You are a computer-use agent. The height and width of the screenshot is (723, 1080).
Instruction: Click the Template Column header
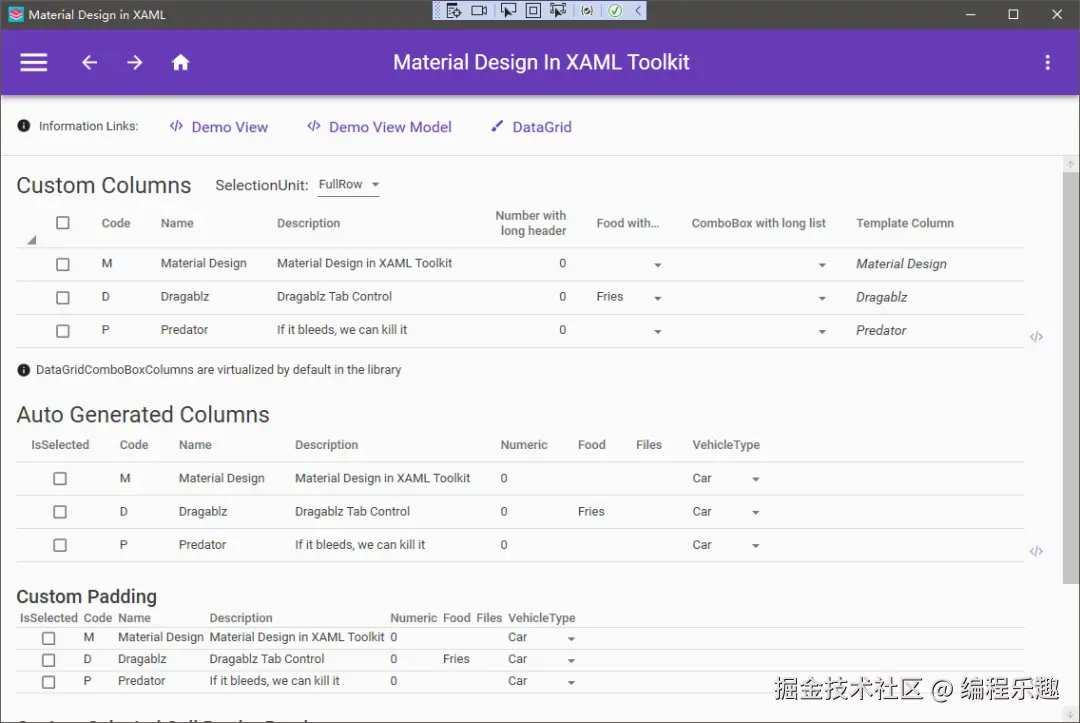click(904, 223)
